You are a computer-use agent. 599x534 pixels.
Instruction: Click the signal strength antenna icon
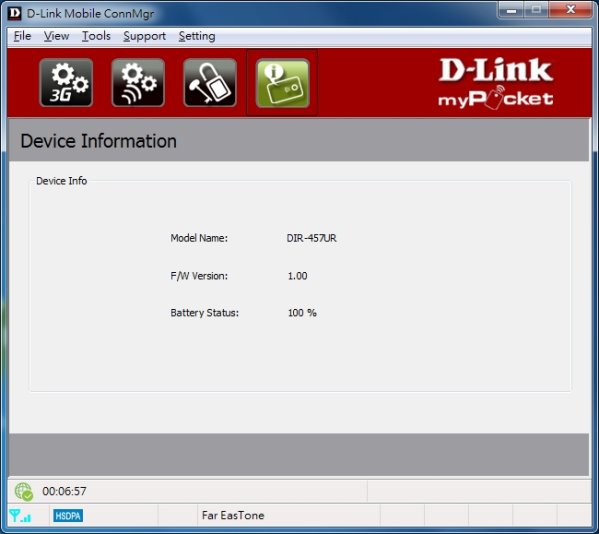20,516
